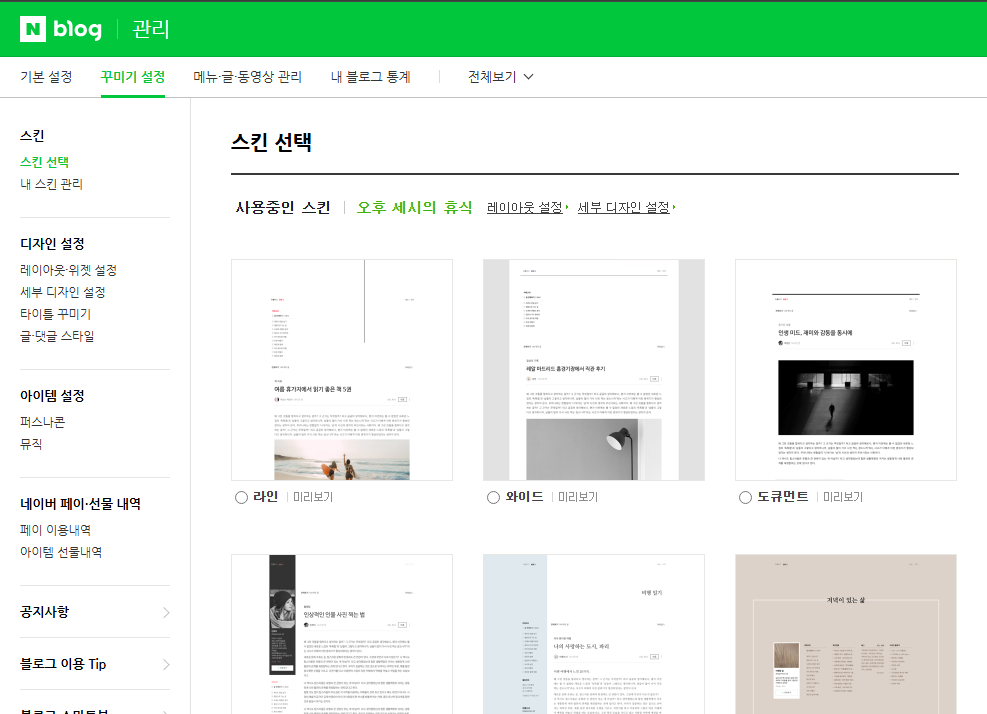Click the 와이드 skin name label

coord(524,497)
